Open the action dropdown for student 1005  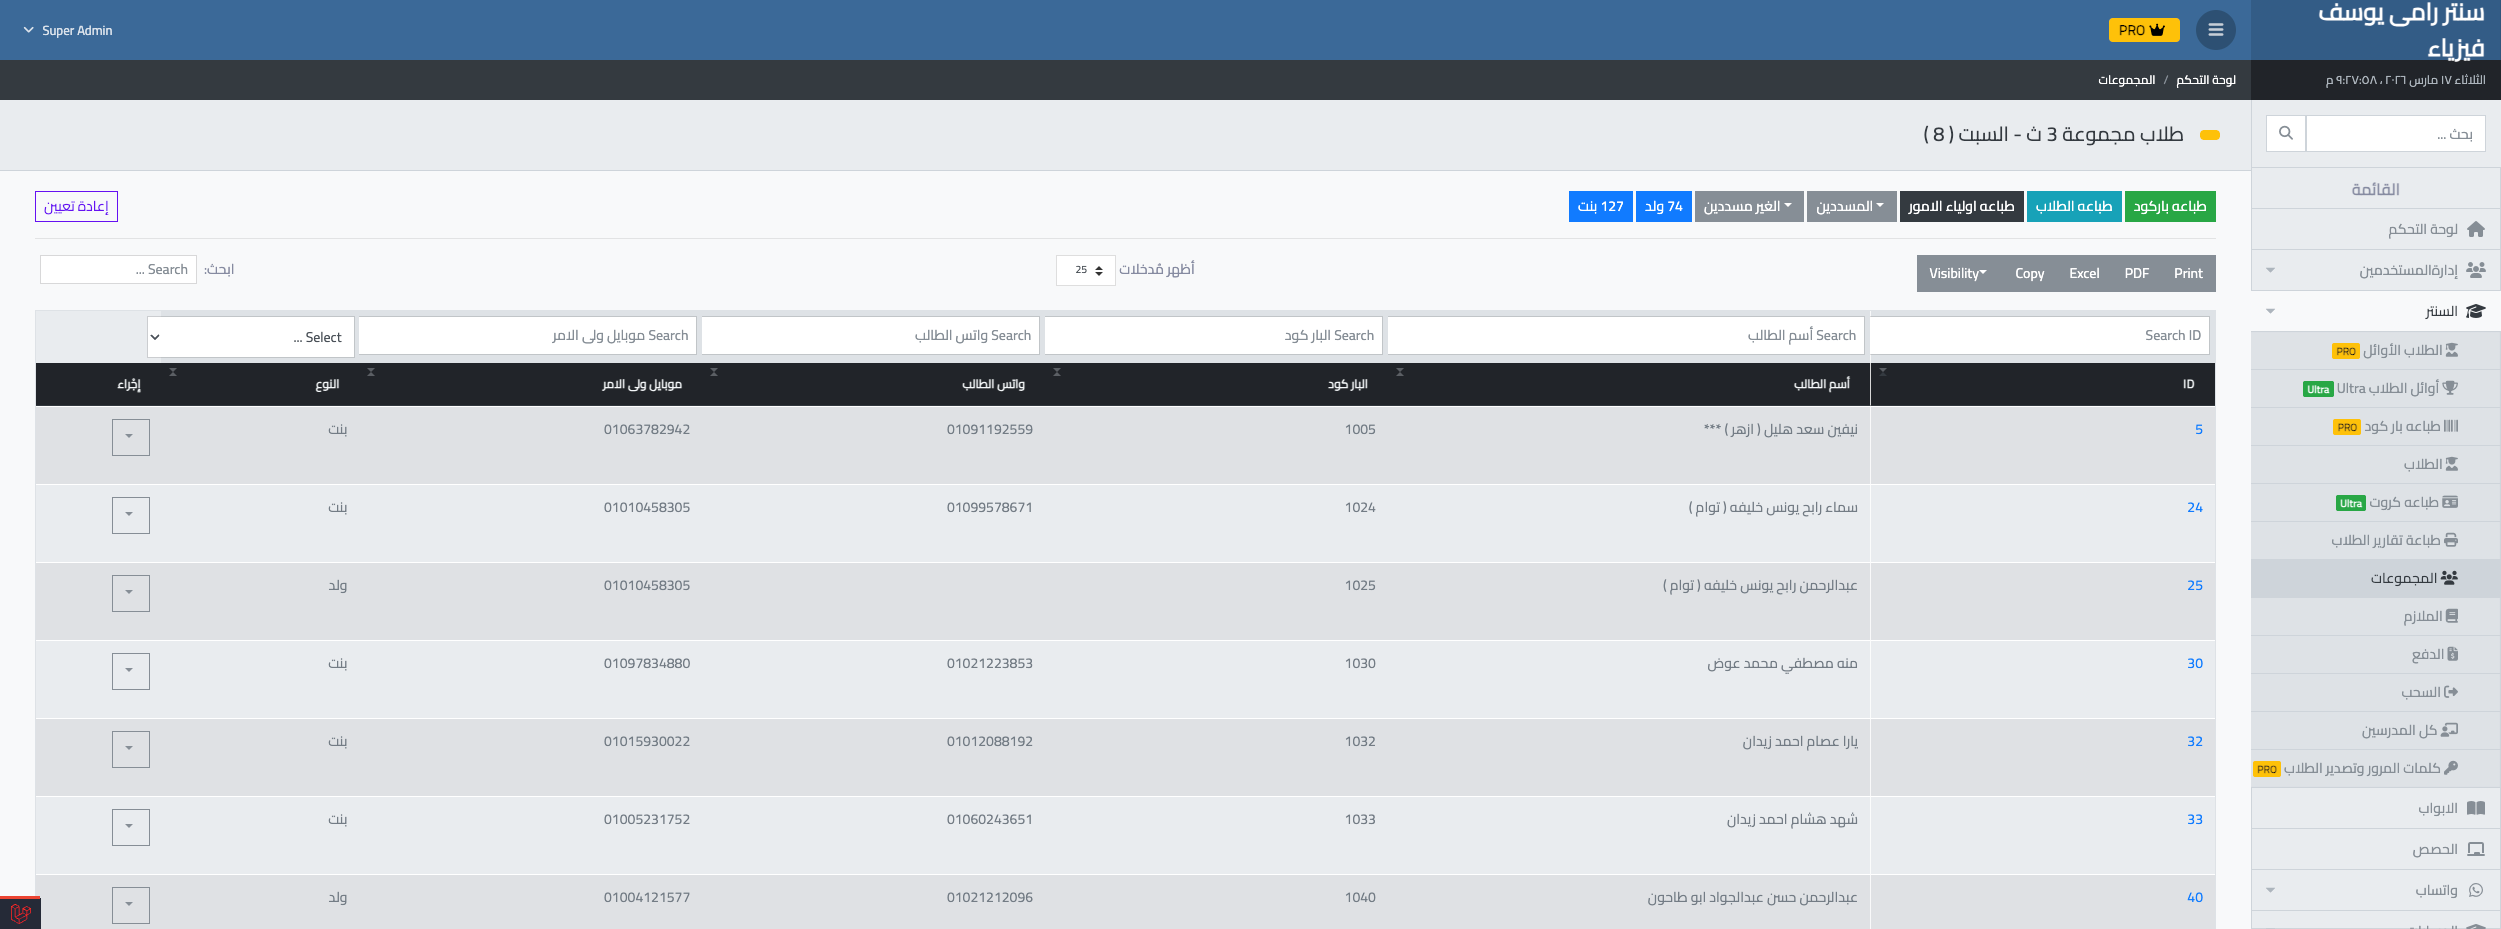(130, 437)
